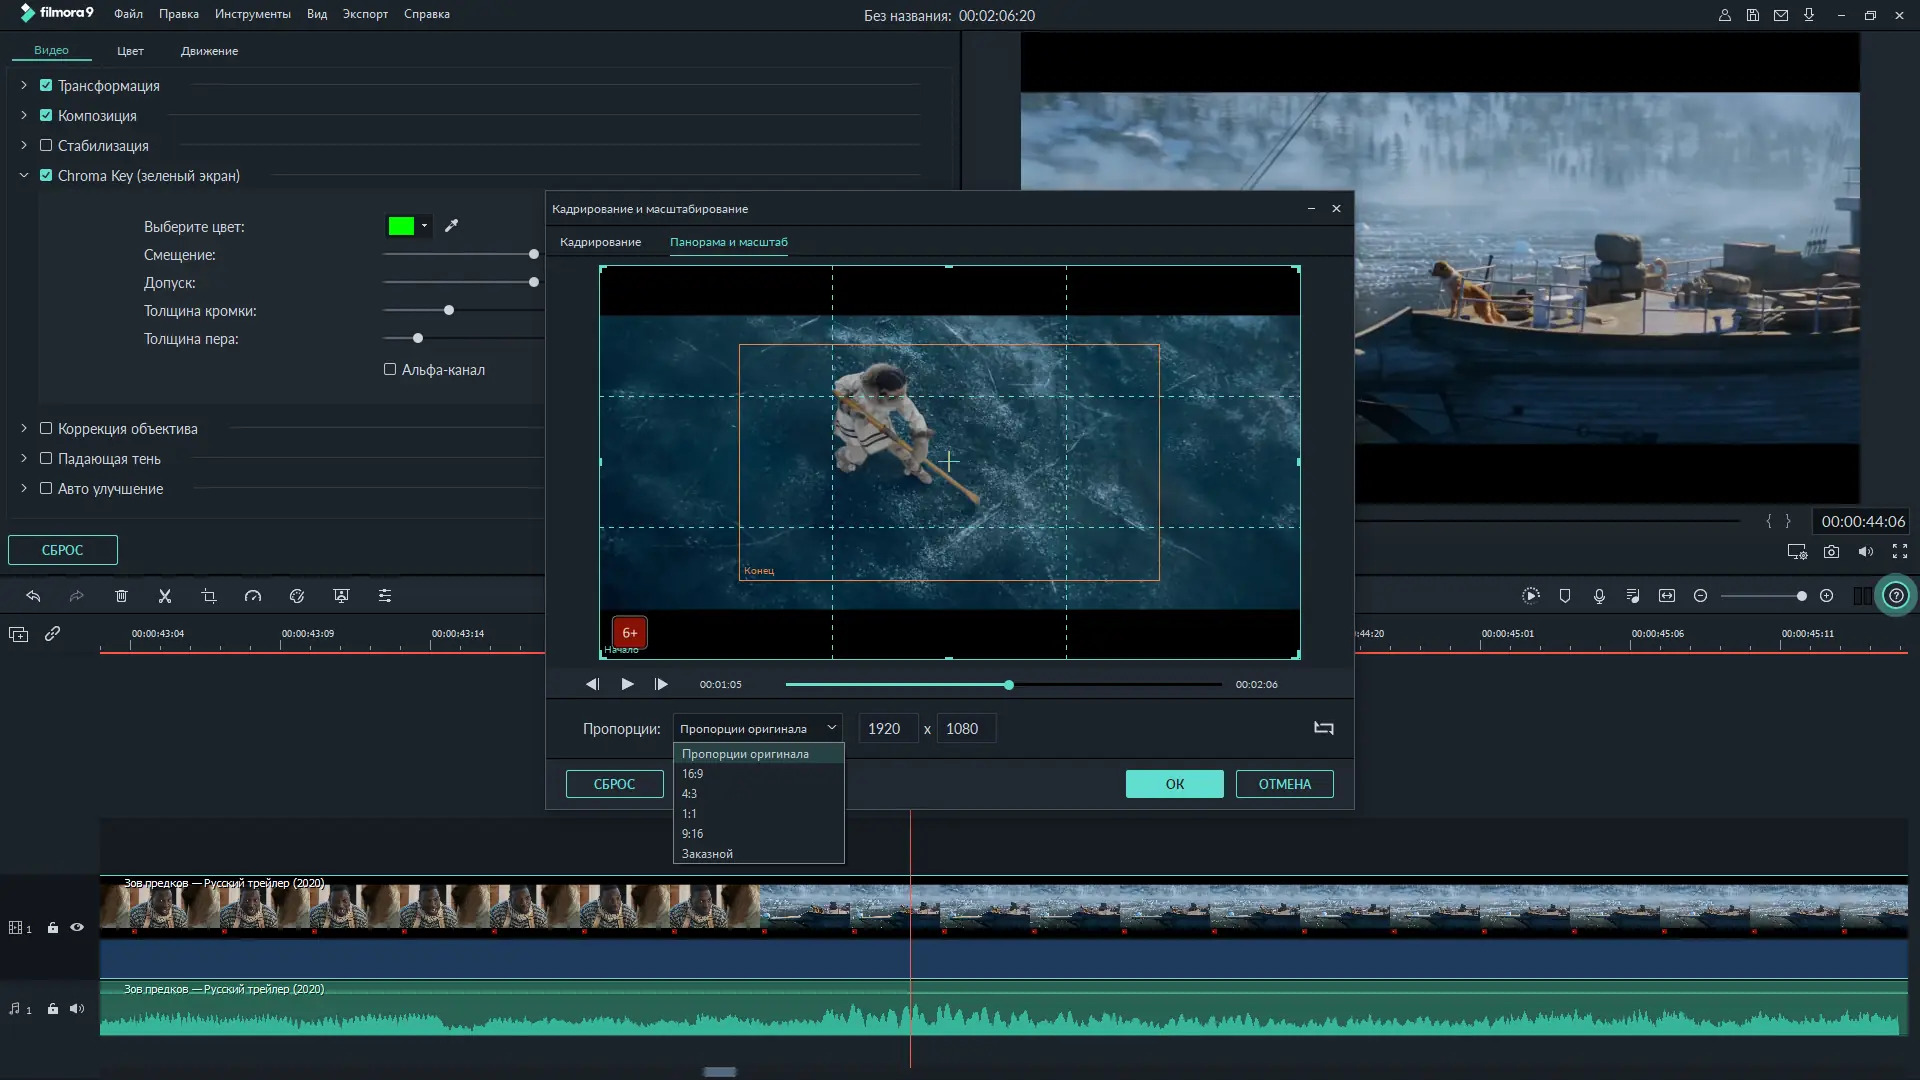This screenshot has height=1080, width=1920.
Task: Click the delete trash icon
Action: tap(121, 596)
